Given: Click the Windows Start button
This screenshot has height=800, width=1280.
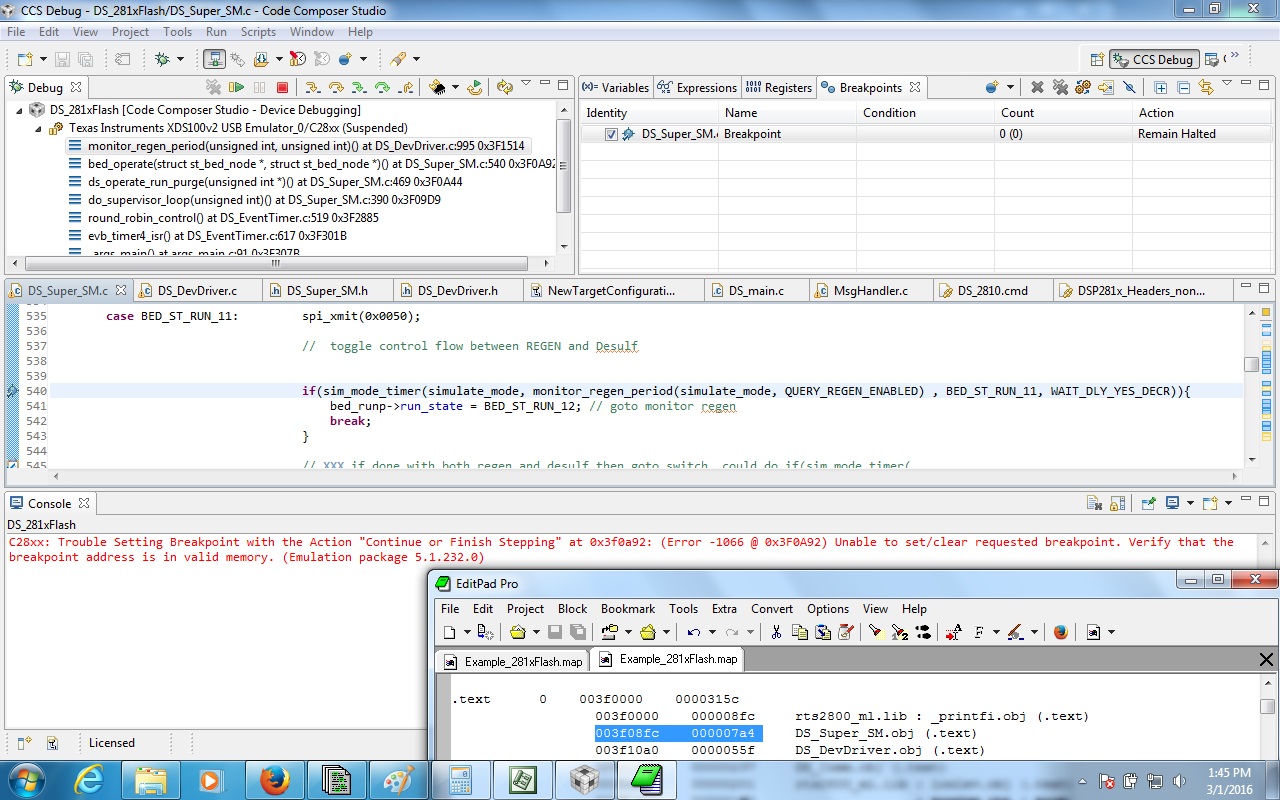Looking at the screenshot, I should click(x=25, y=779).
